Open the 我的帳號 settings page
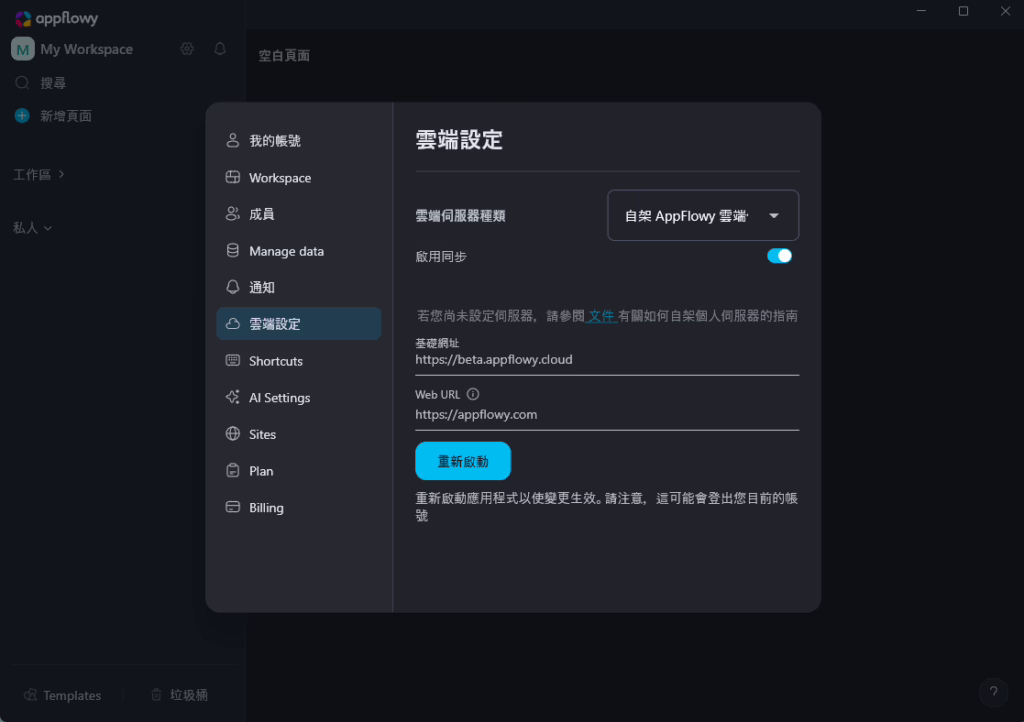1024x722 pixels. pyautogui.click(x=298, y=140)
